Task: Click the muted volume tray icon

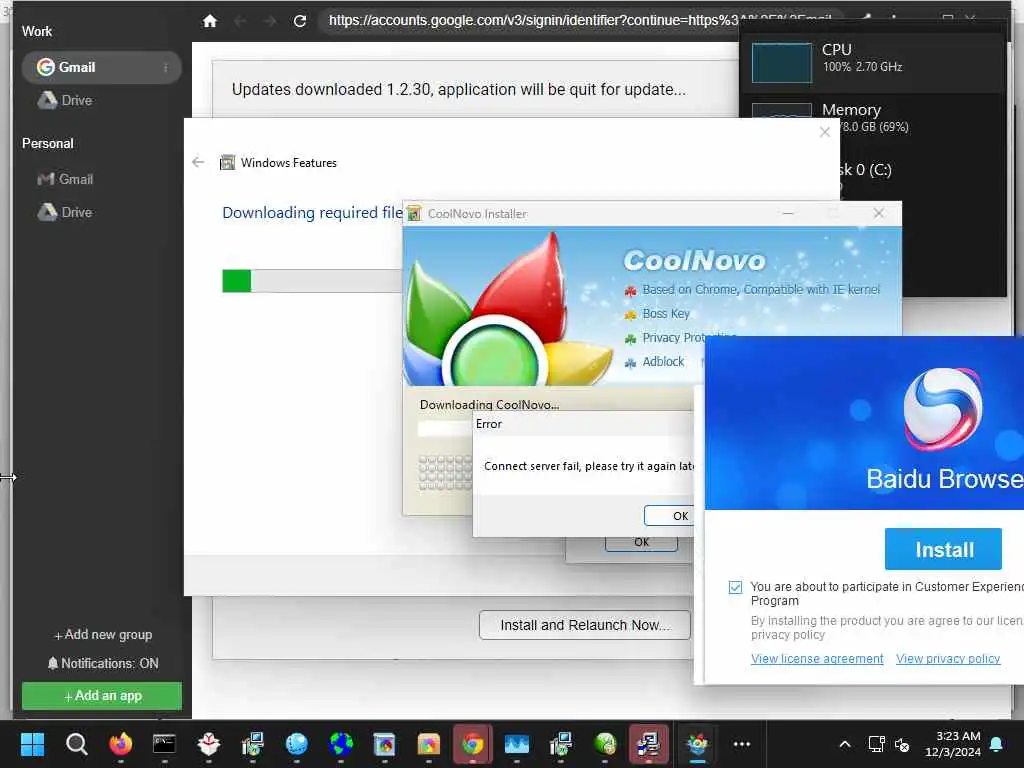Action: pos(902,744)
